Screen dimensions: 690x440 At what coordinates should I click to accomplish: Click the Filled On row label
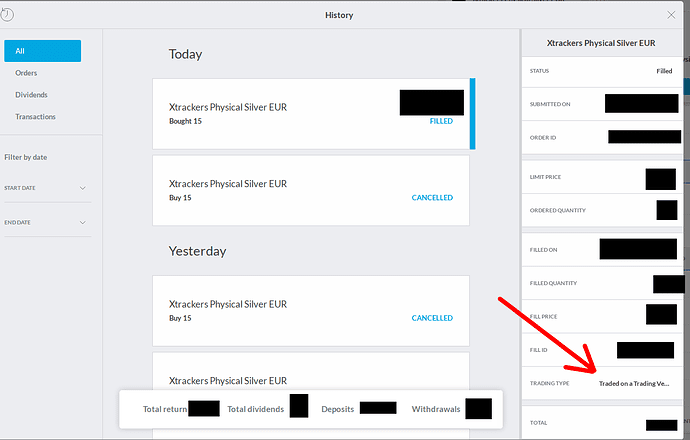click(x=543, y=250)
